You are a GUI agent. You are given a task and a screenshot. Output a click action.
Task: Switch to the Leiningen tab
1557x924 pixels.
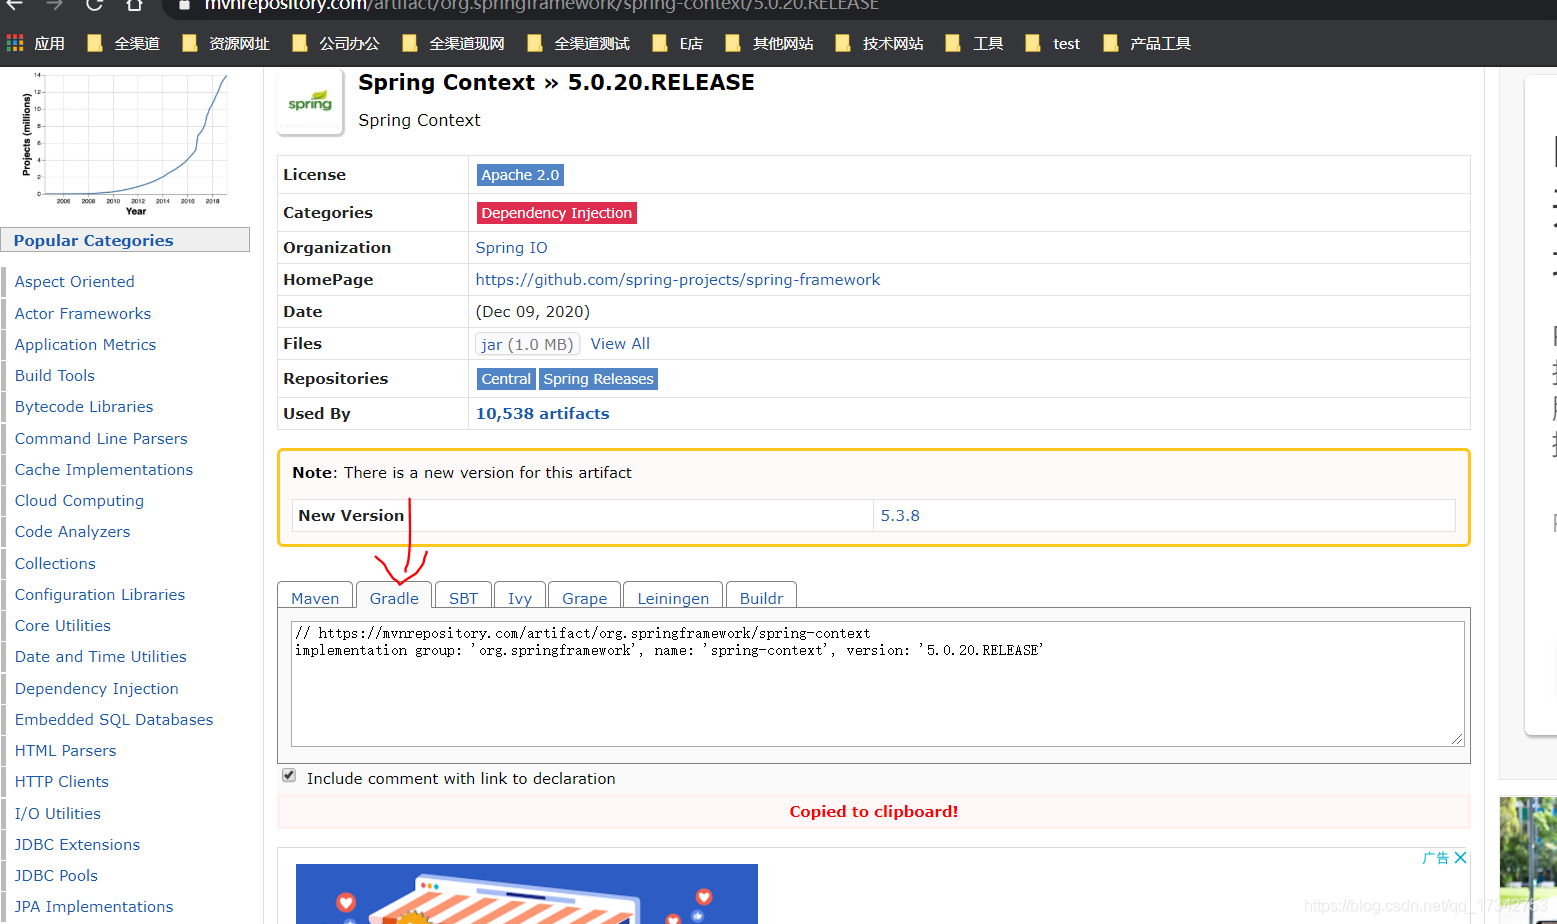(673, 596)
